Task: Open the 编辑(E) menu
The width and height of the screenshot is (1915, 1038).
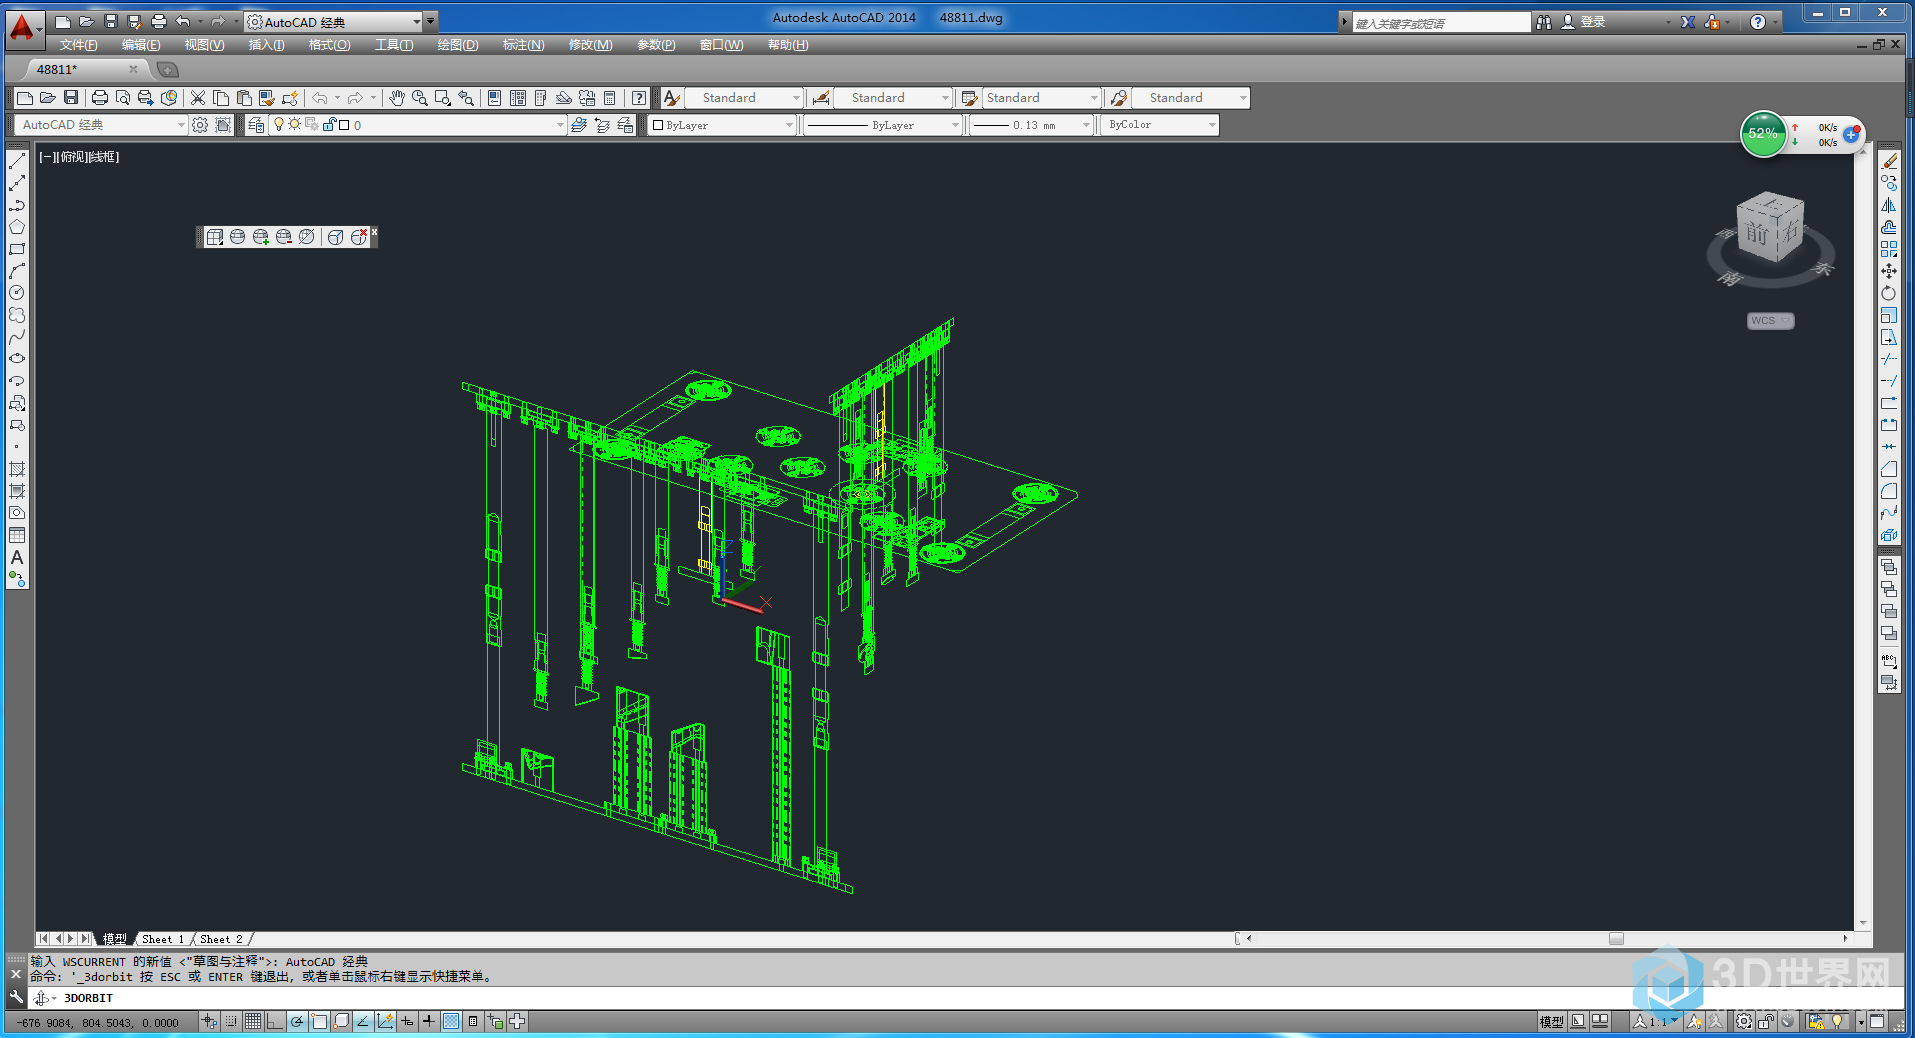Action: tap(141, 45)
